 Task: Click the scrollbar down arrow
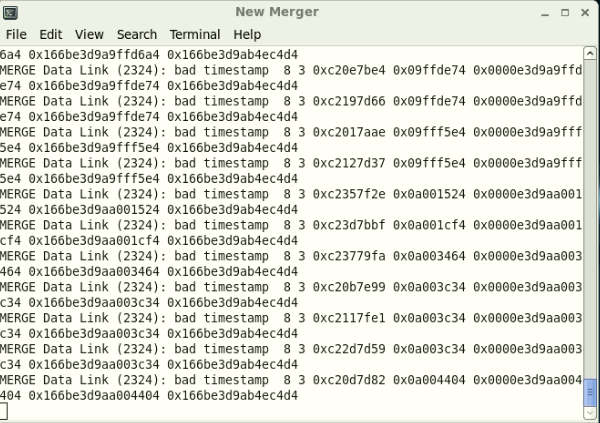pyautogui.click(x=590, y=413)
